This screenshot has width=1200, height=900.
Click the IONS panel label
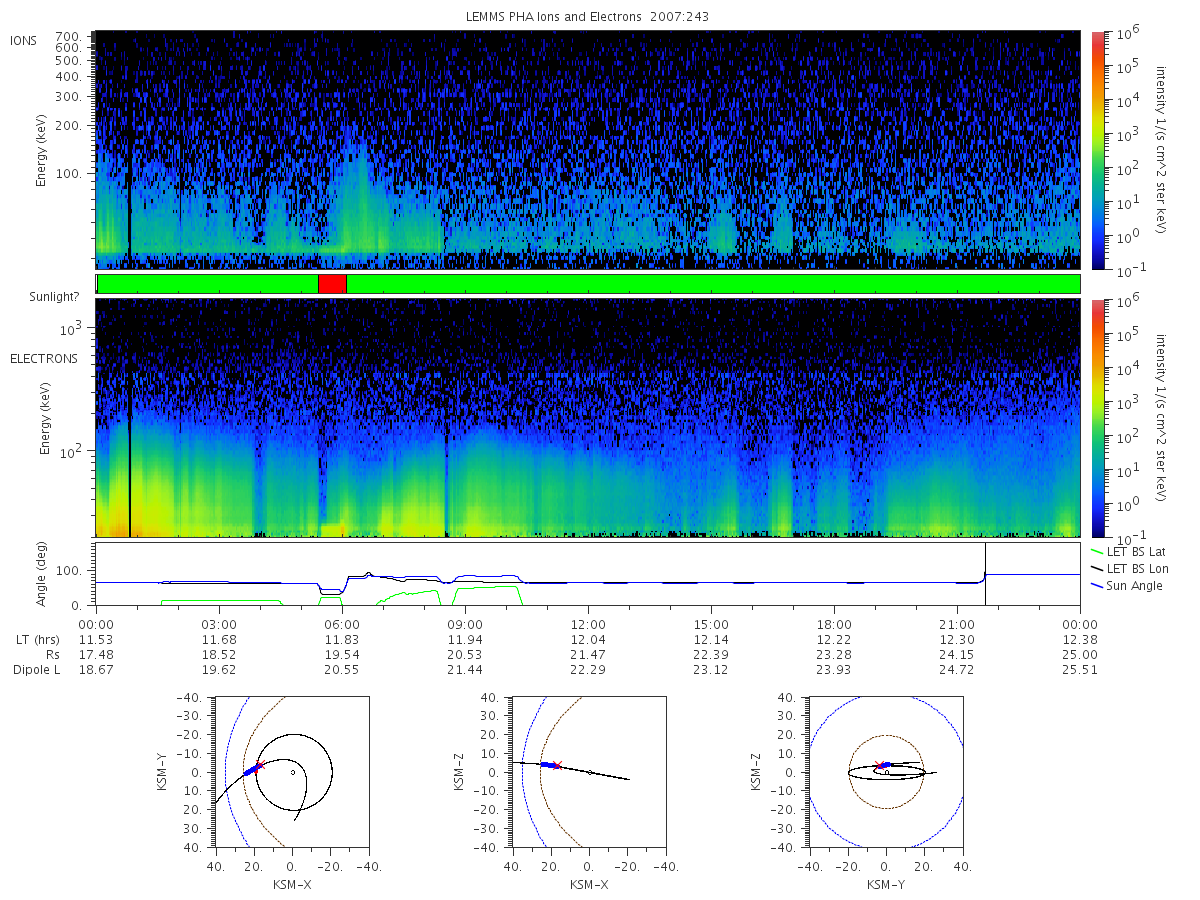click(x=25, y=40)
